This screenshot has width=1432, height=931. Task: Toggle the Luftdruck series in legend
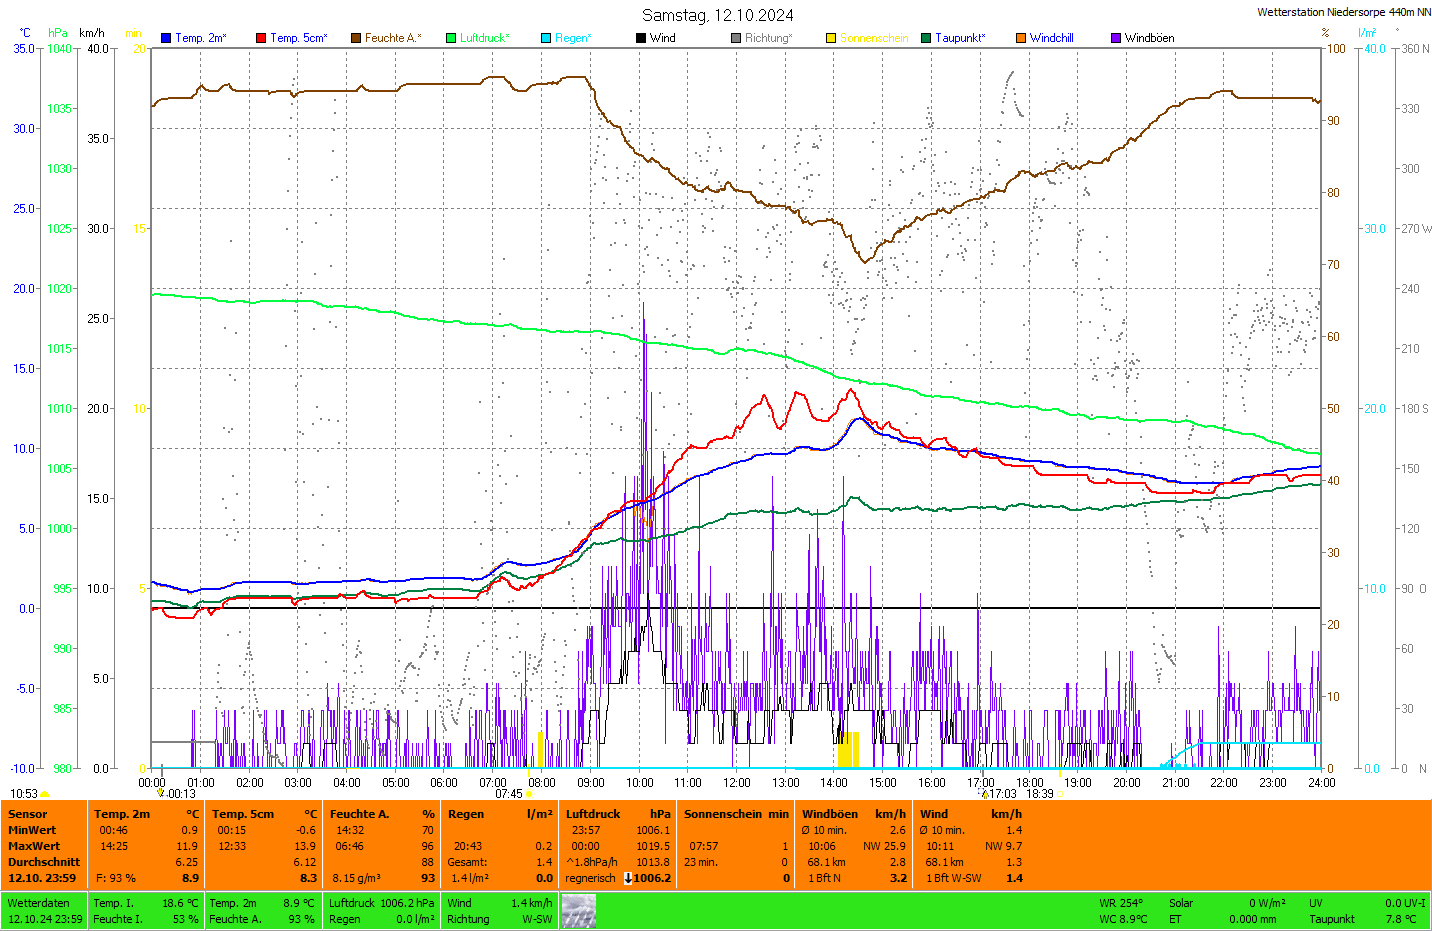click(x=484, y=38)
